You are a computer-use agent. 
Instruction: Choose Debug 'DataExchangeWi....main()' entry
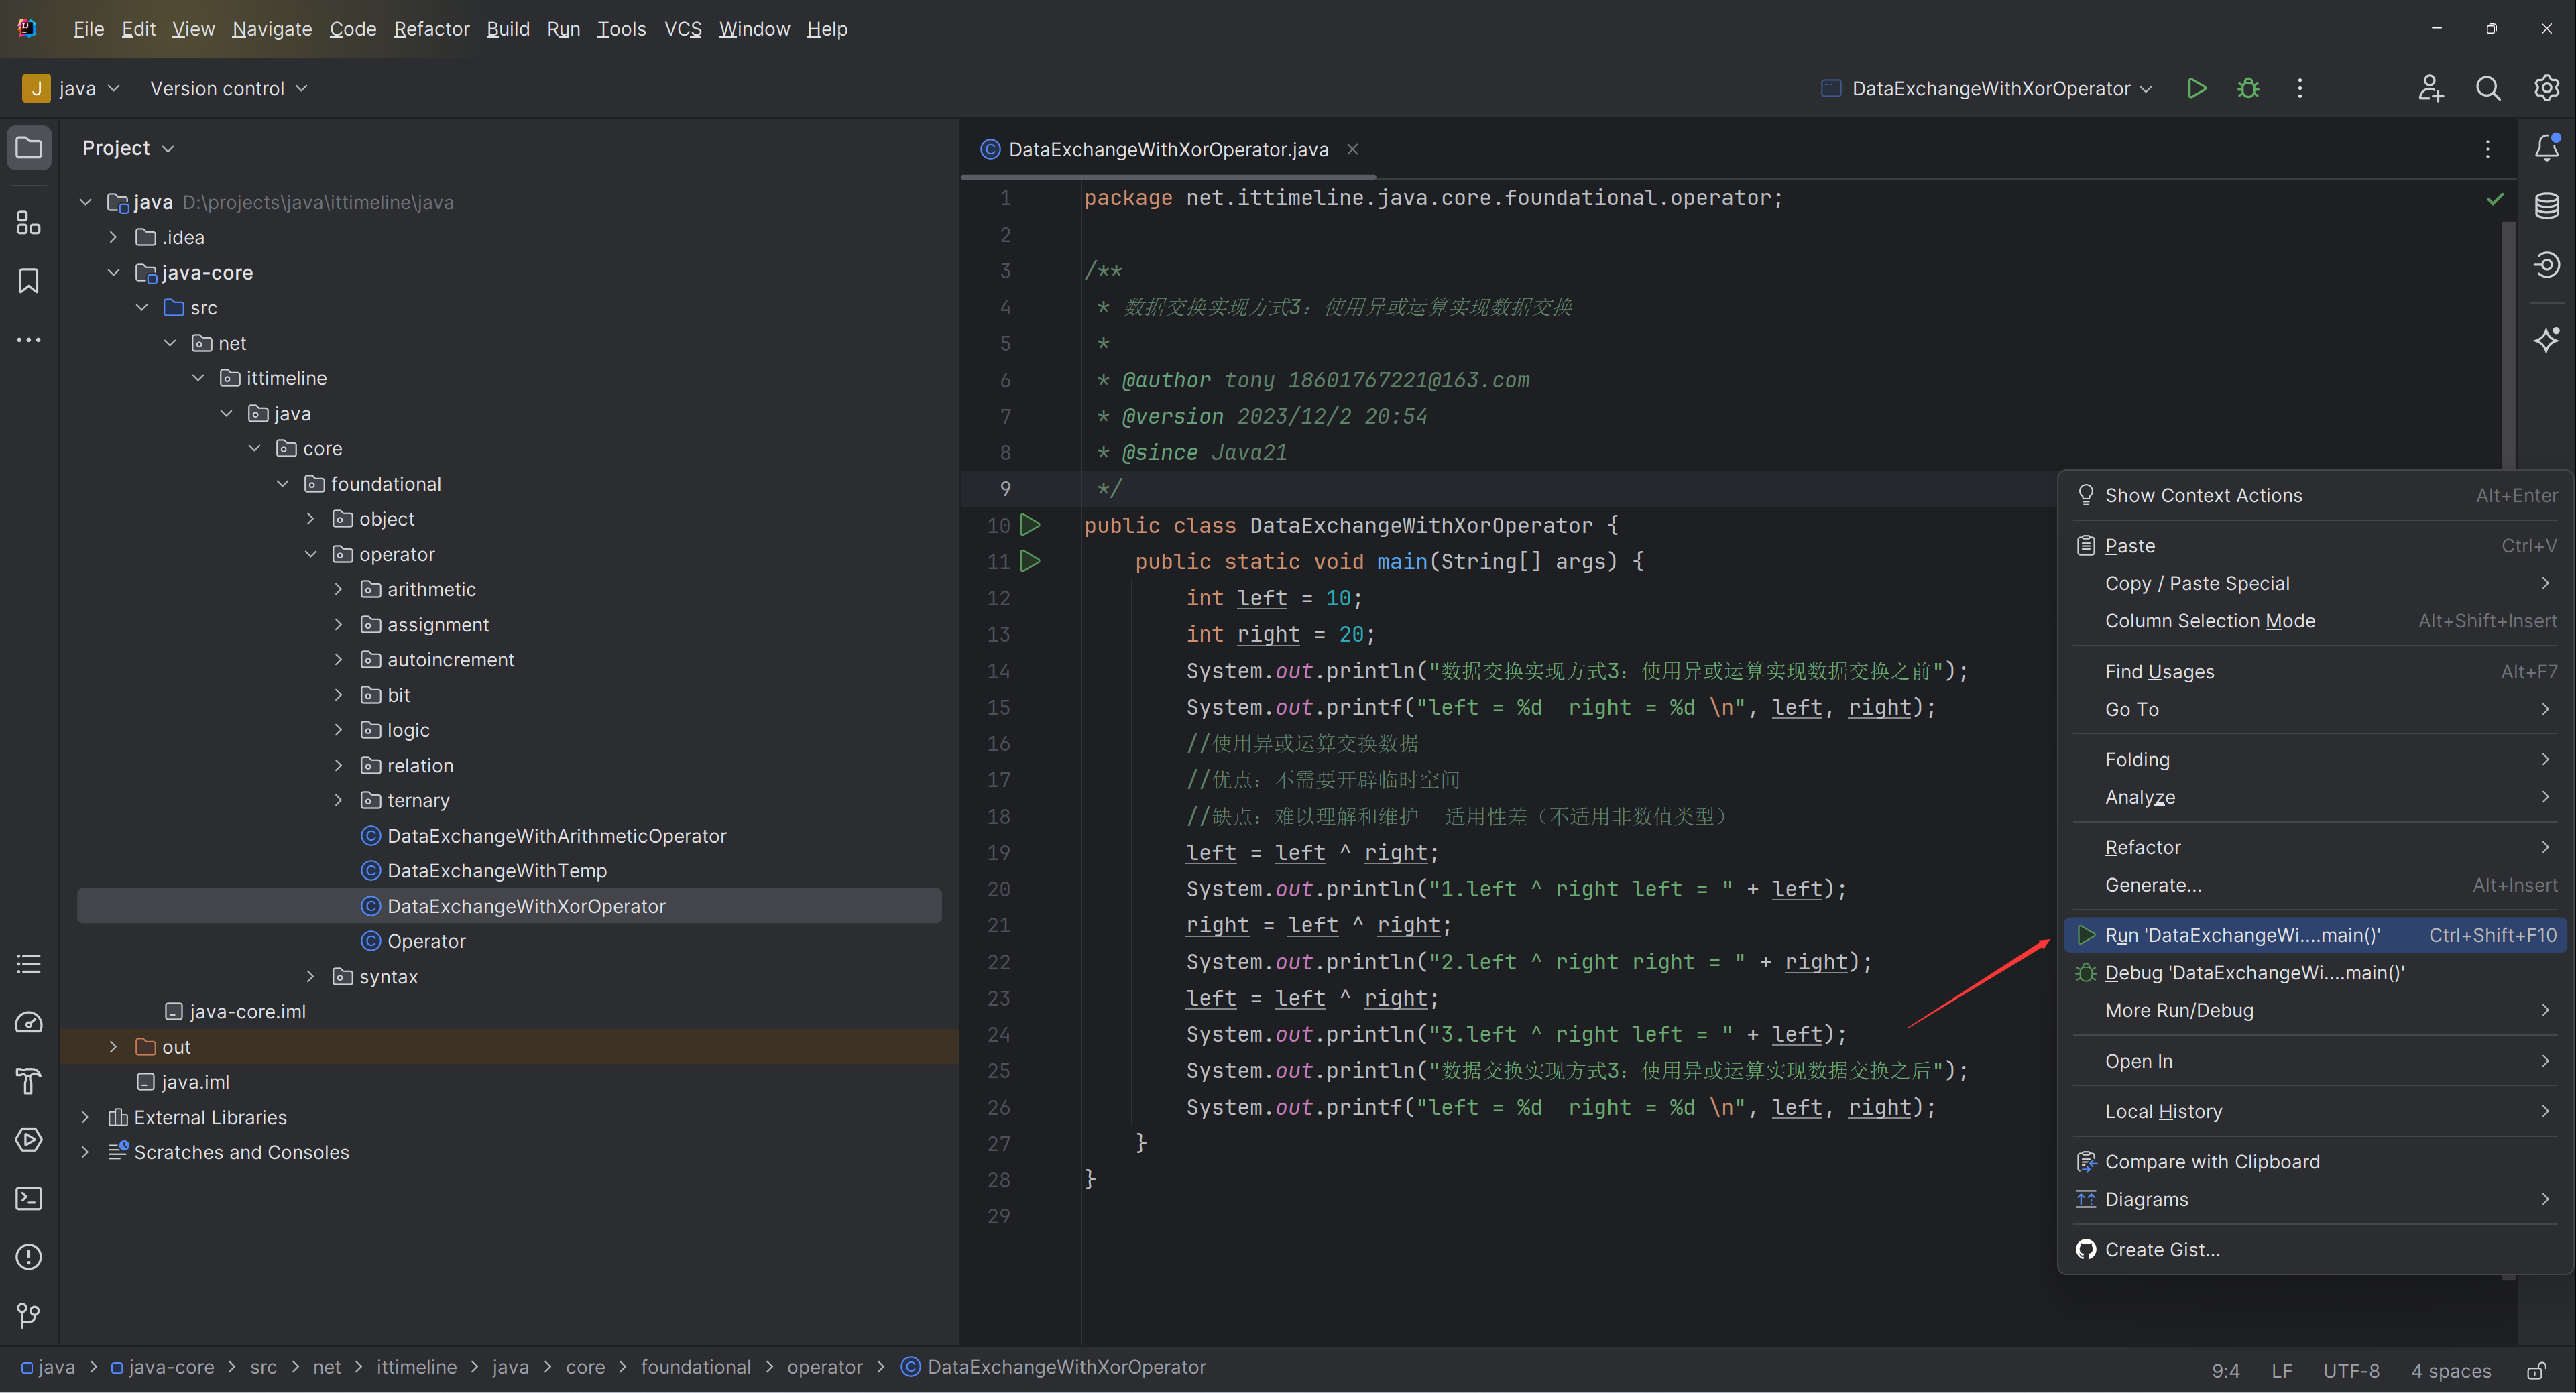coord(2315,973)
